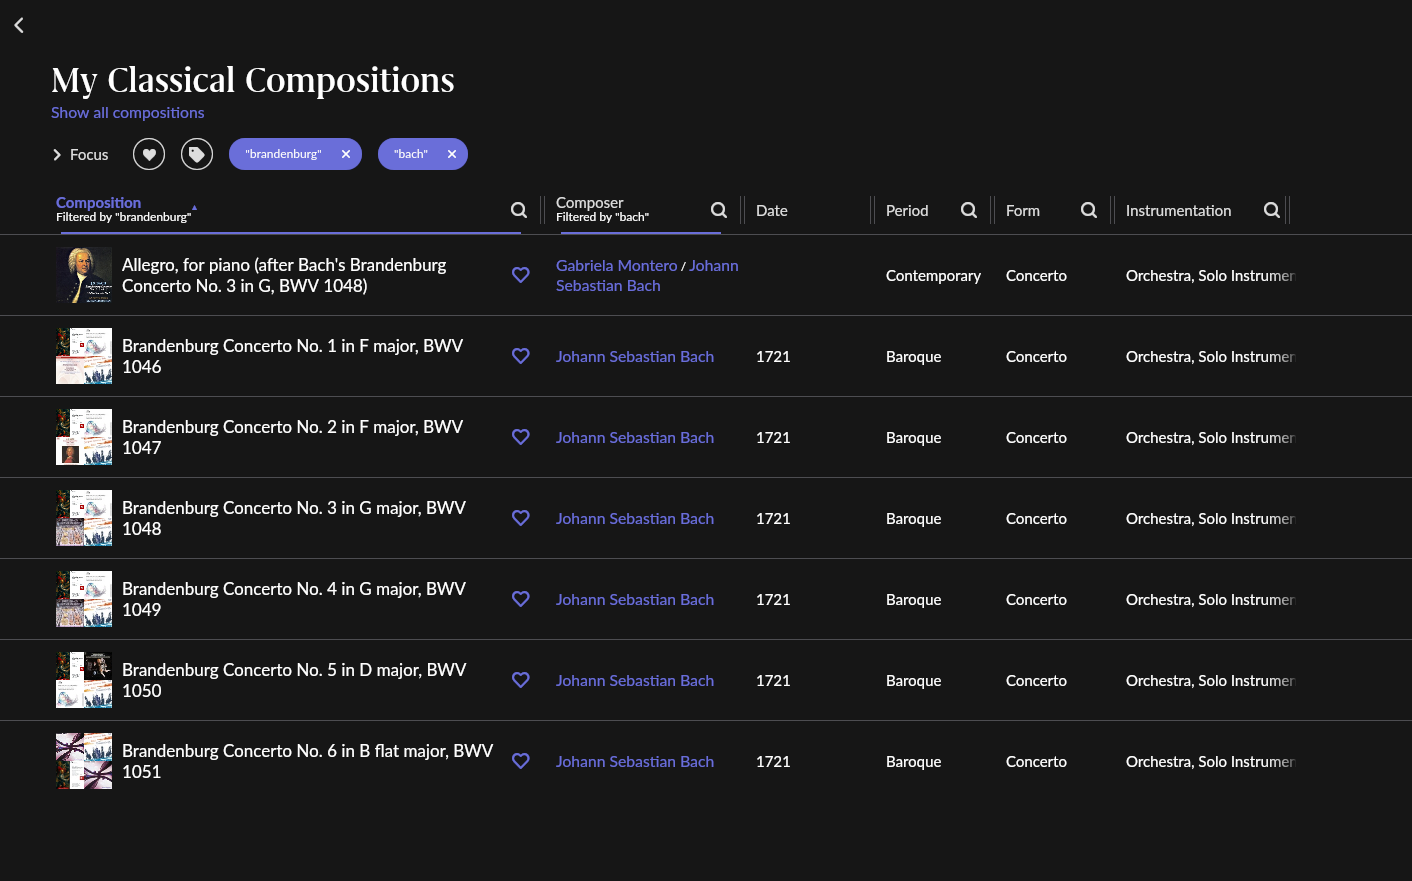Screen dimensions: 1412x881
Task: Go back using the top-left arrow
Action: coord(19,25)
